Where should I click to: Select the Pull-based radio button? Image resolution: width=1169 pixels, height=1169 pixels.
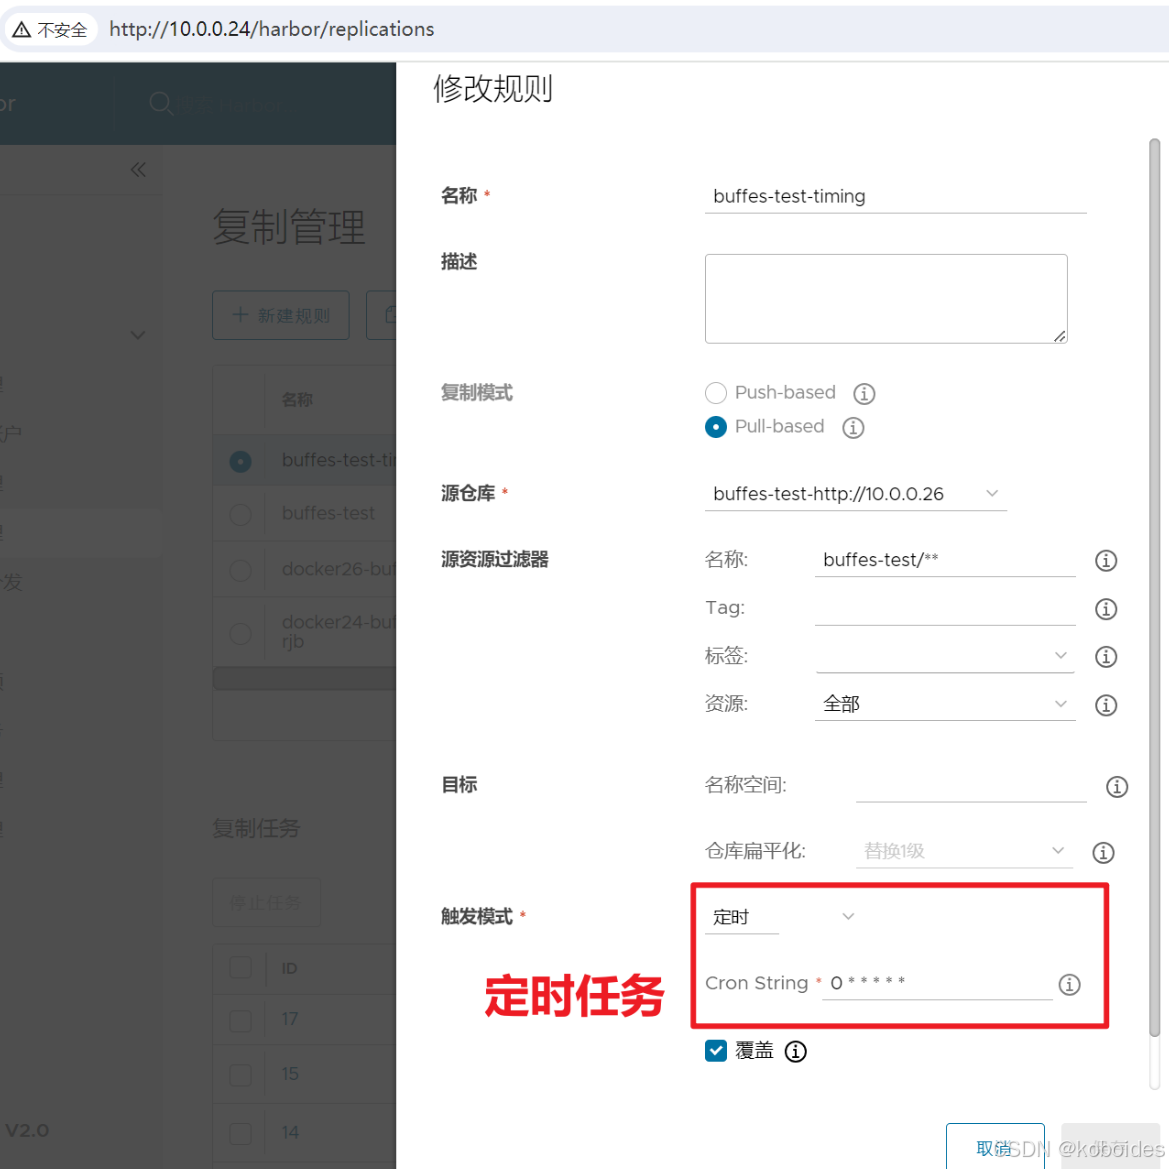pos(715,426)
